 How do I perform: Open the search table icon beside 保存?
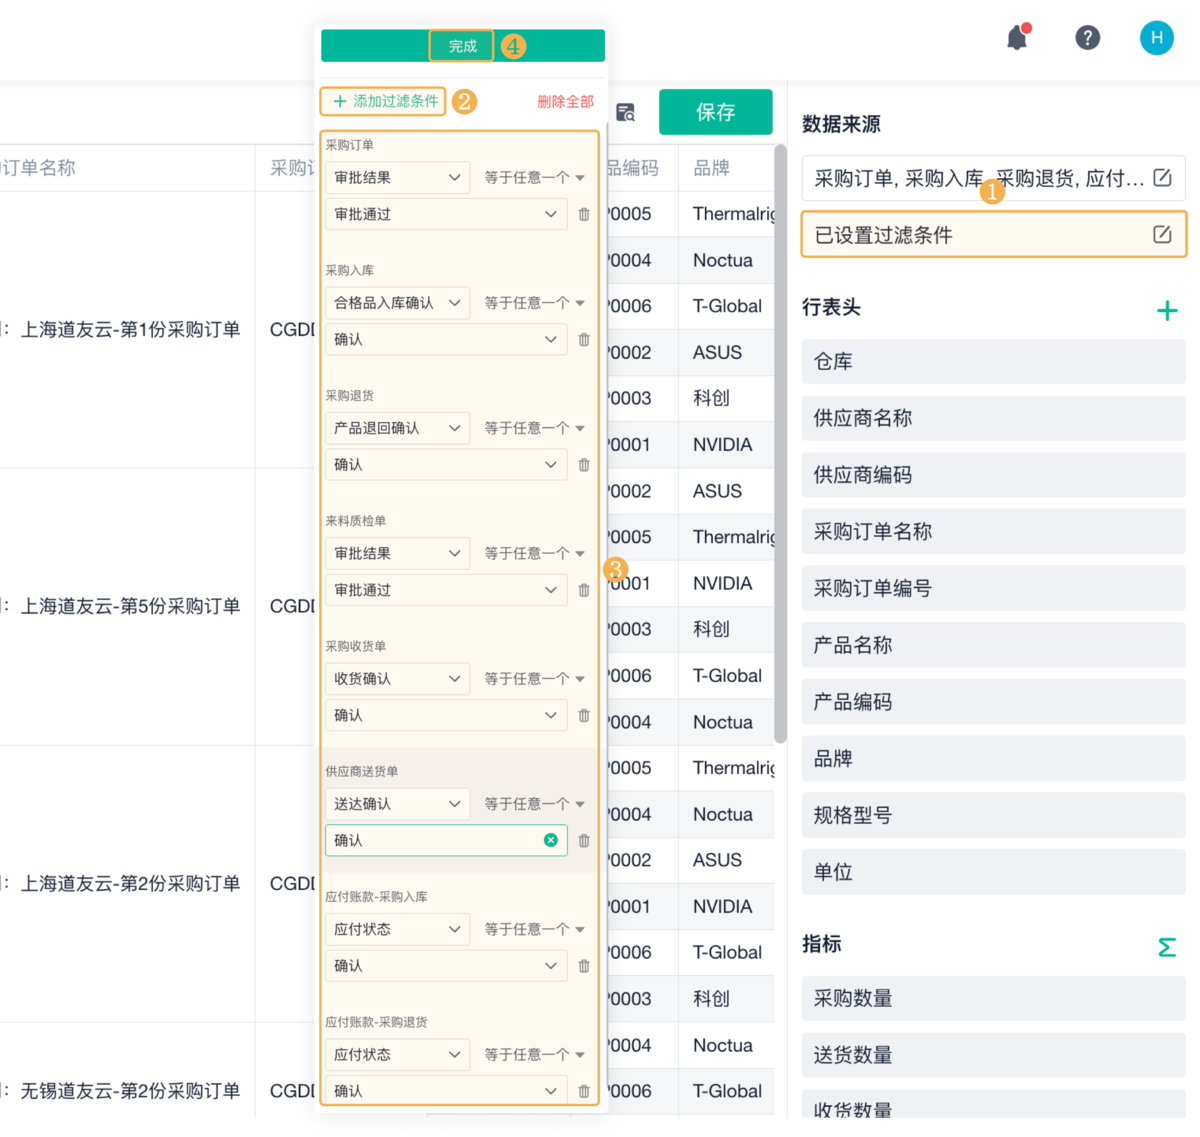[x=626, y=112]
